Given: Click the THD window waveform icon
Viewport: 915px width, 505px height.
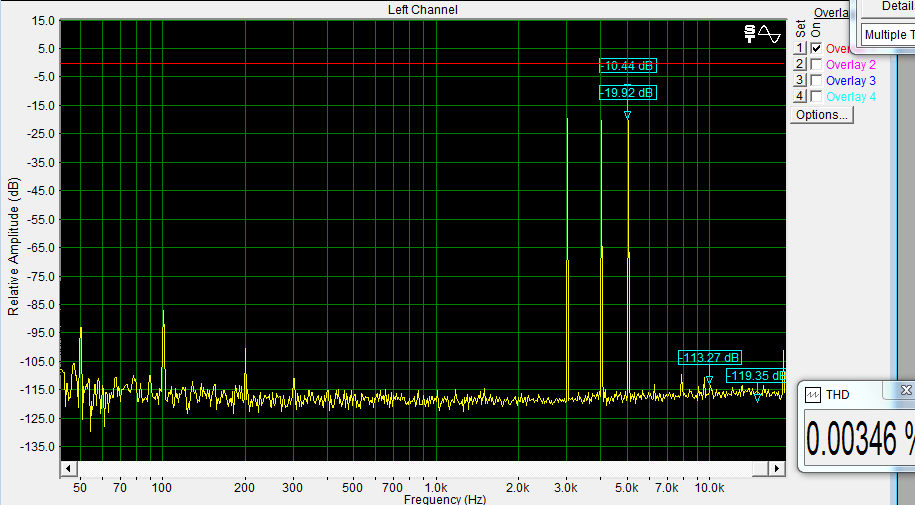Looking at the screenshot, I should pos(813,395).
